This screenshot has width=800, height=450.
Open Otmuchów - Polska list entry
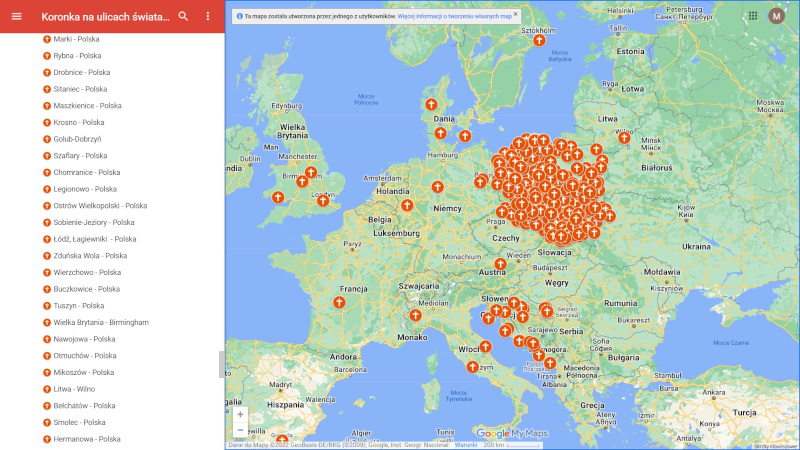[x=85, y=356]
